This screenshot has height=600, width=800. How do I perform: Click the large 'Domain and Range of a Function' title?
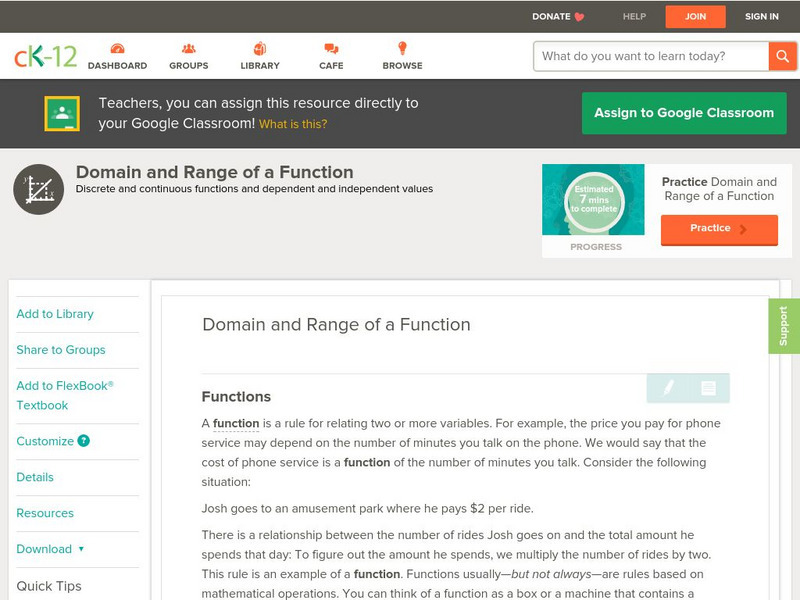pyautogui.click(x=214, y=172)
